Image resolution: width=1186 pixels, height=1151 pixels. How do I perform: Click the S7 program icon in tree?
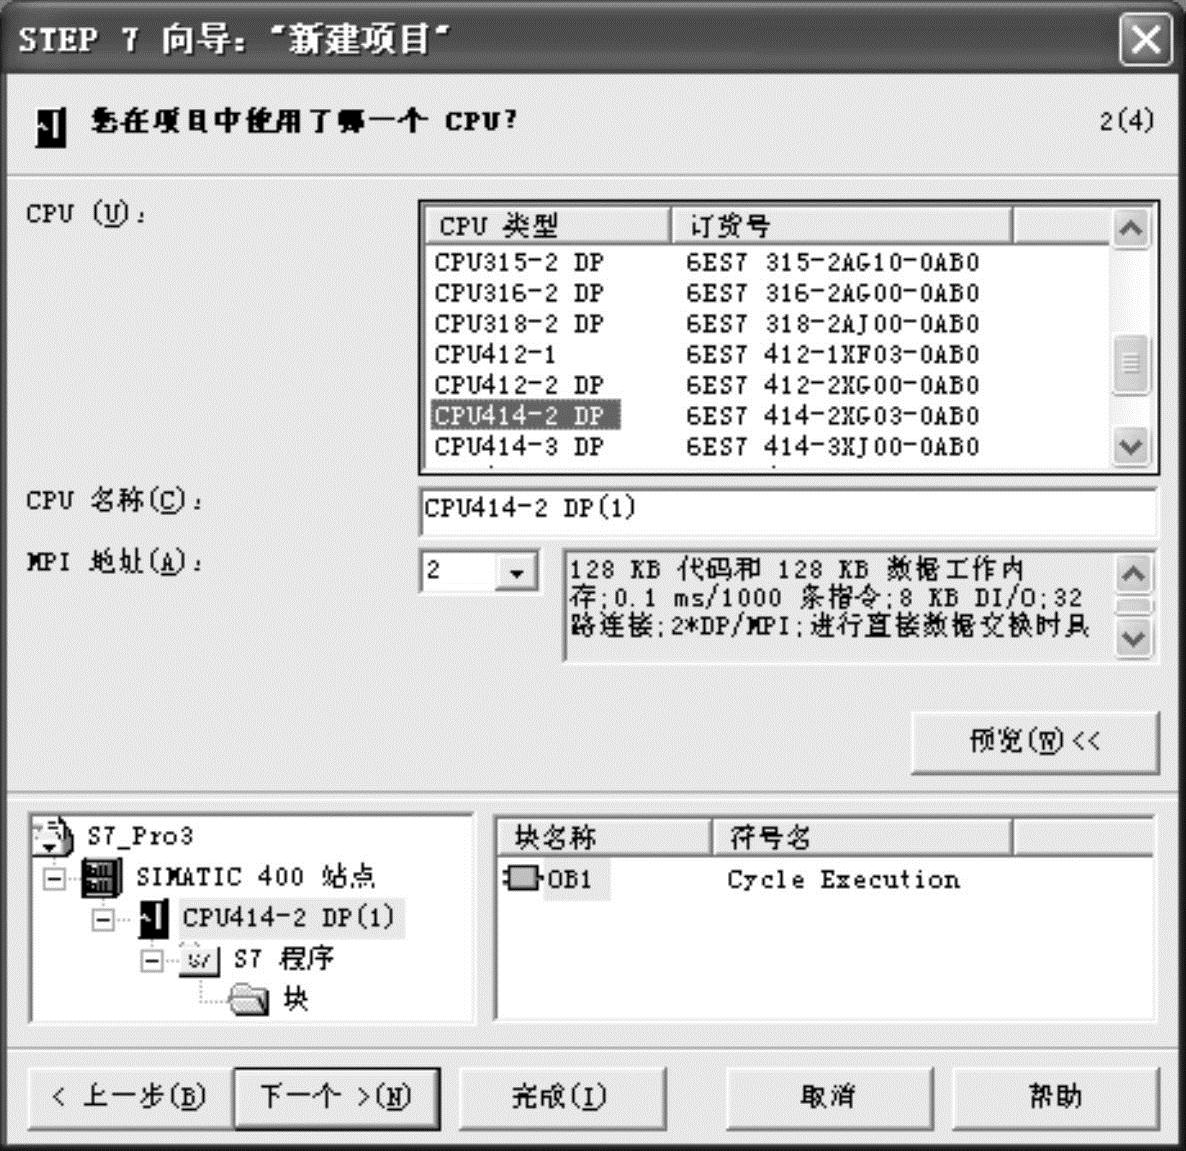pyautogui.click(x=200, y=959)
